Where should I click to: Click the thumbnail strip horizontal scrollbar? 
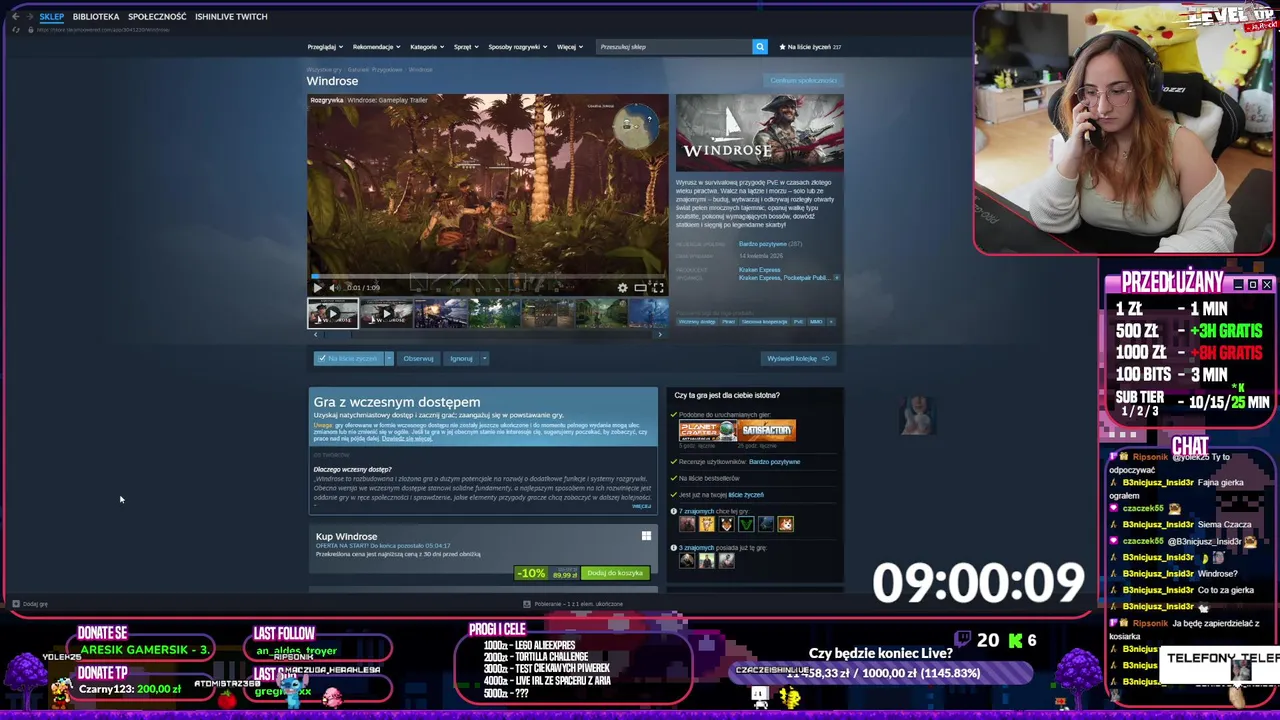tap(487, 334)
